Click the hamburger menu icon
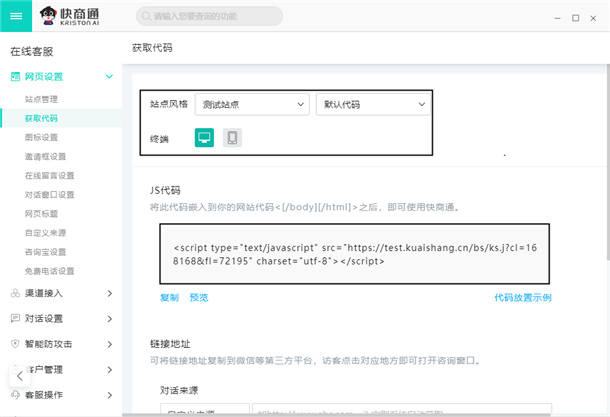 [17, 16]
